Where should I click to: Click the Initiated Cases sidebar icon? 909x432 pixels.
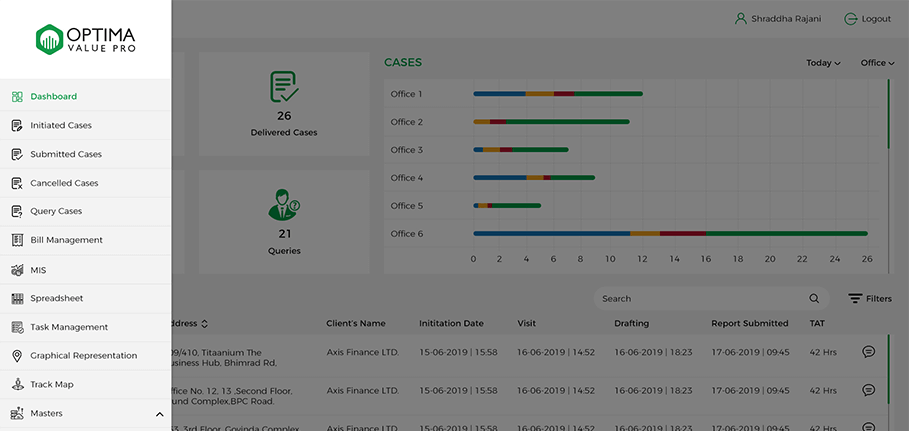point(17,126)
